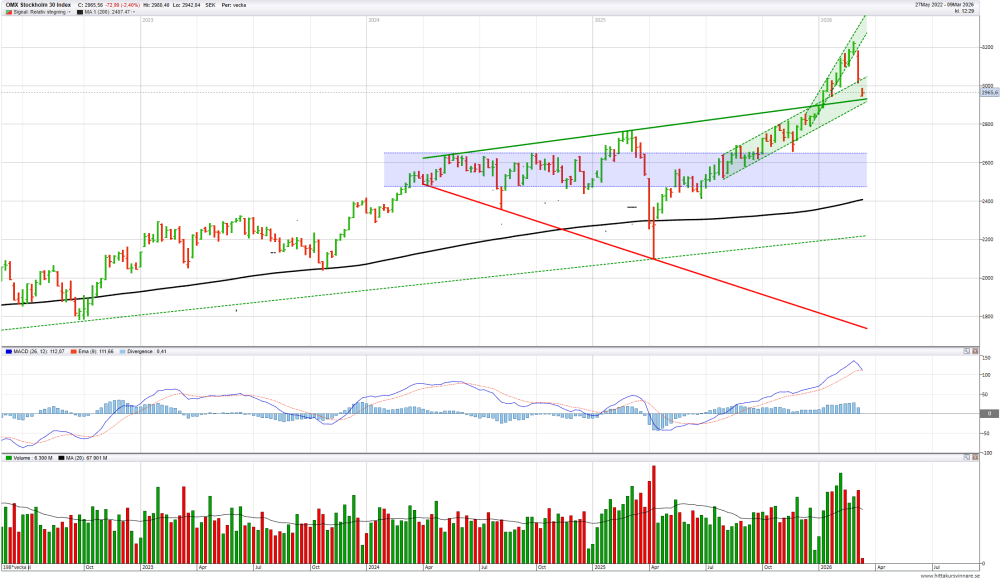Click the current price tag 2965.6 on axis
Image resolution: width=1000 pixels, height=578 pixels.
(989, 93)
